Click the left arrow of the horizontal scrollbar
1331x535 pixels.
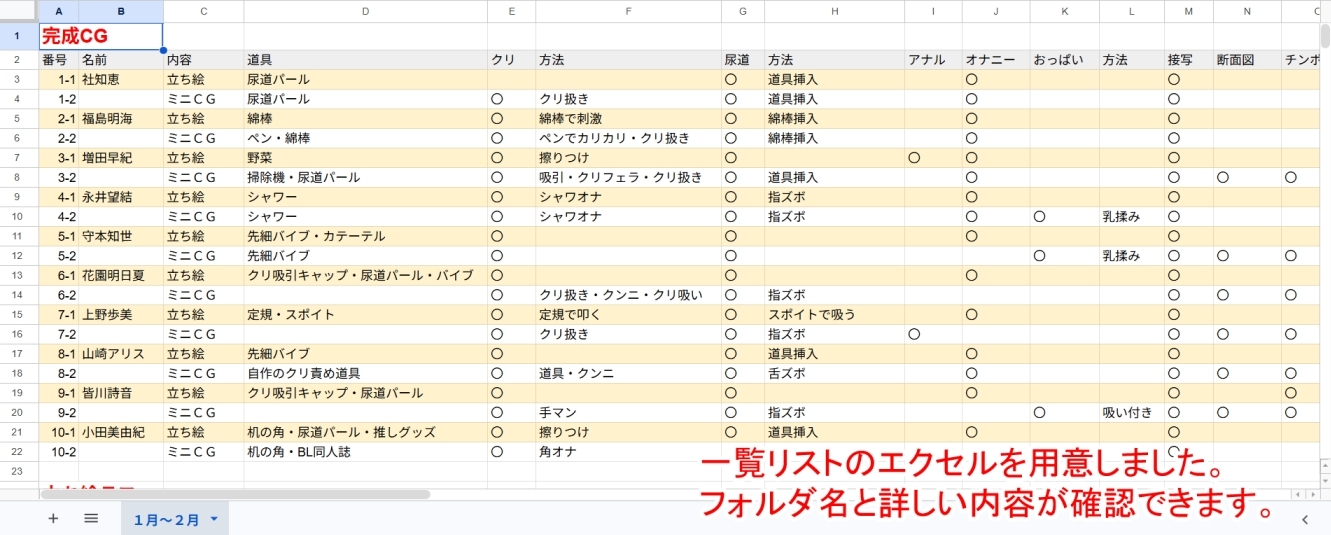point(1298,494)
